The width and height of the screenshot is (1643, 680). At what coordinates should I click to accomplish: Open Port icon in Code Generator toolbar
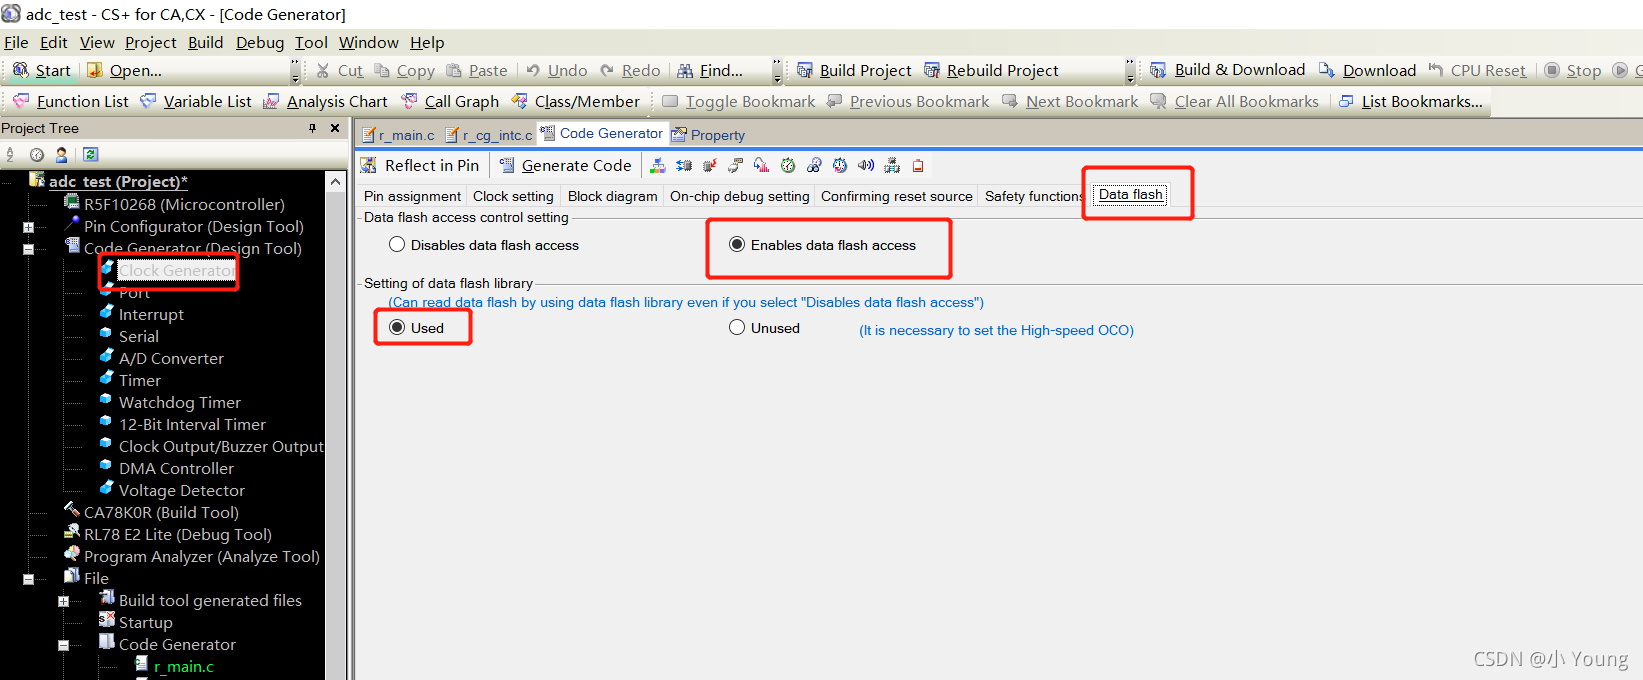point(684,166)
